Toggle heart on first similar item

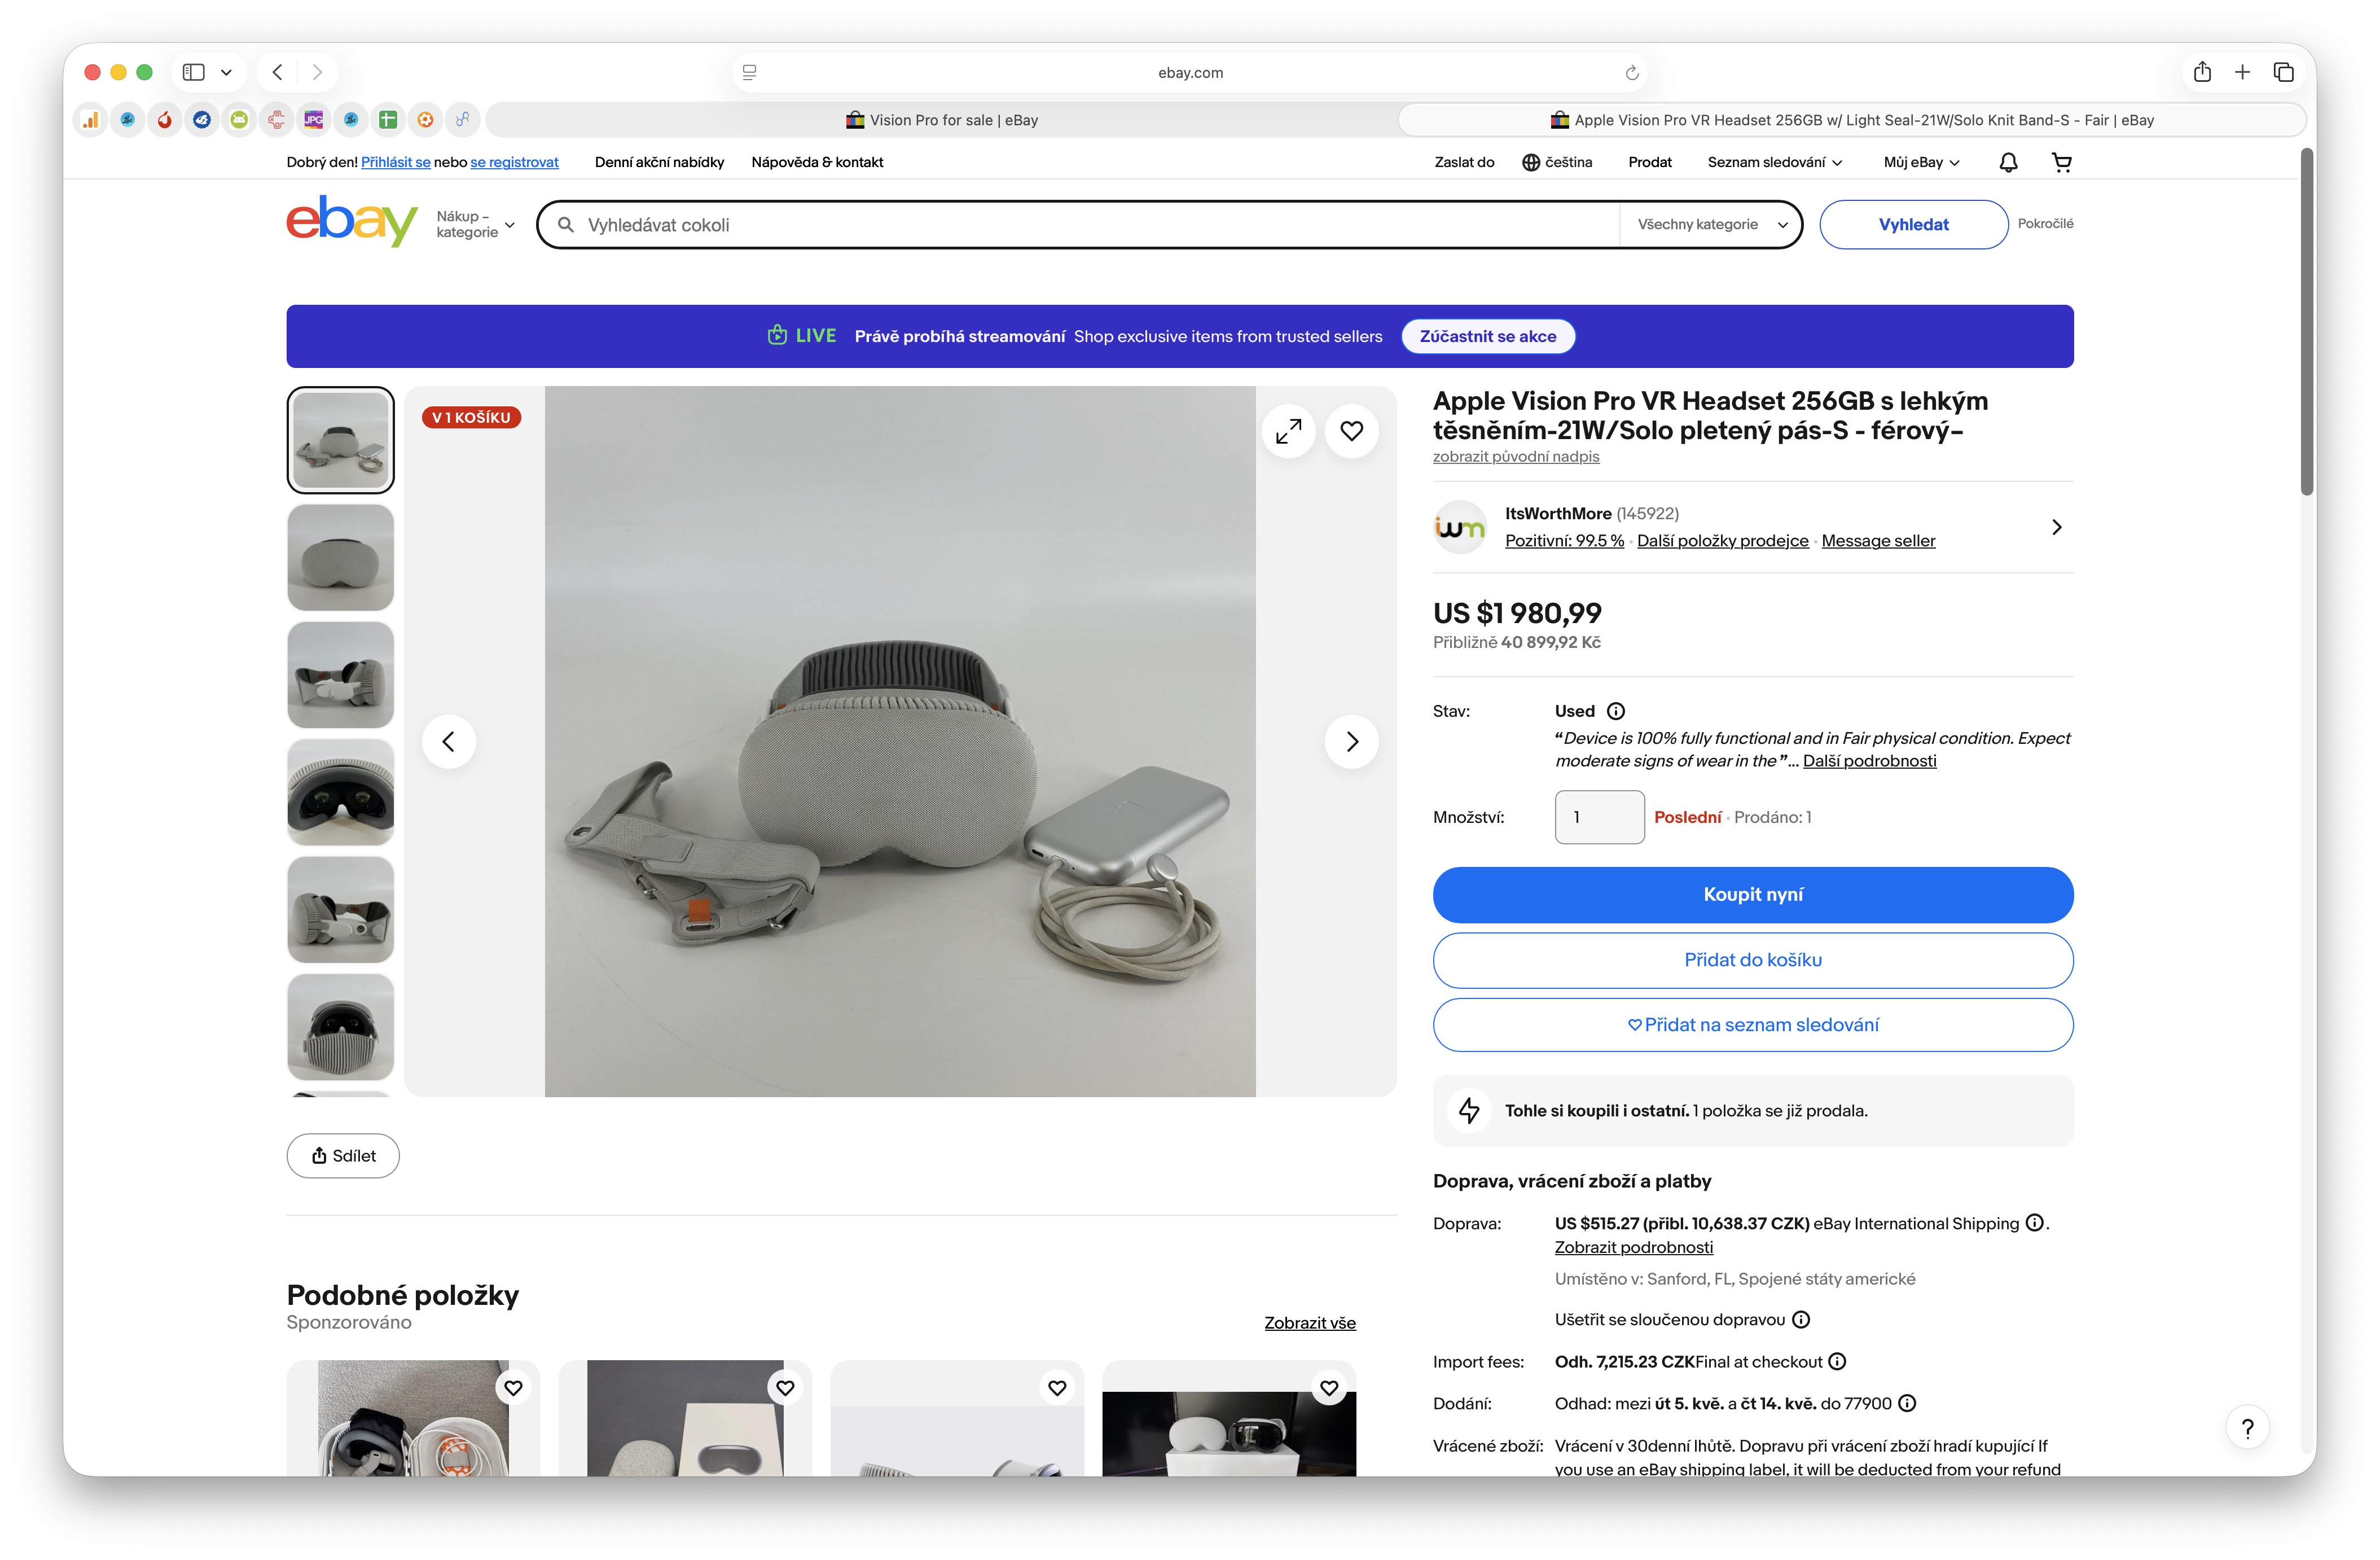[x=513, y=1388]
